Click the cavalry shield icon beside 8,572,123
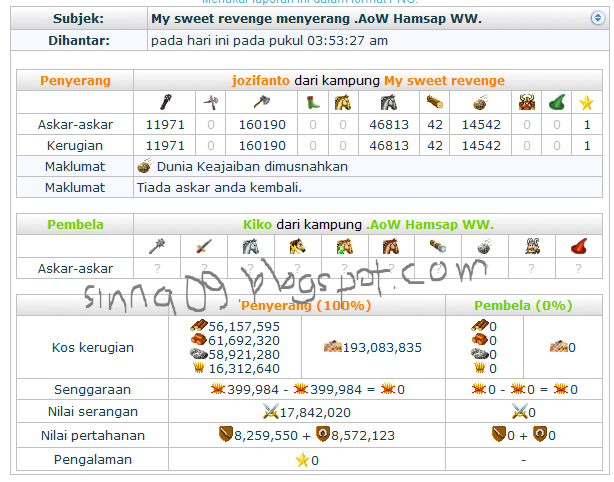Viewport: 614px width, 482px height. [323, 434]
